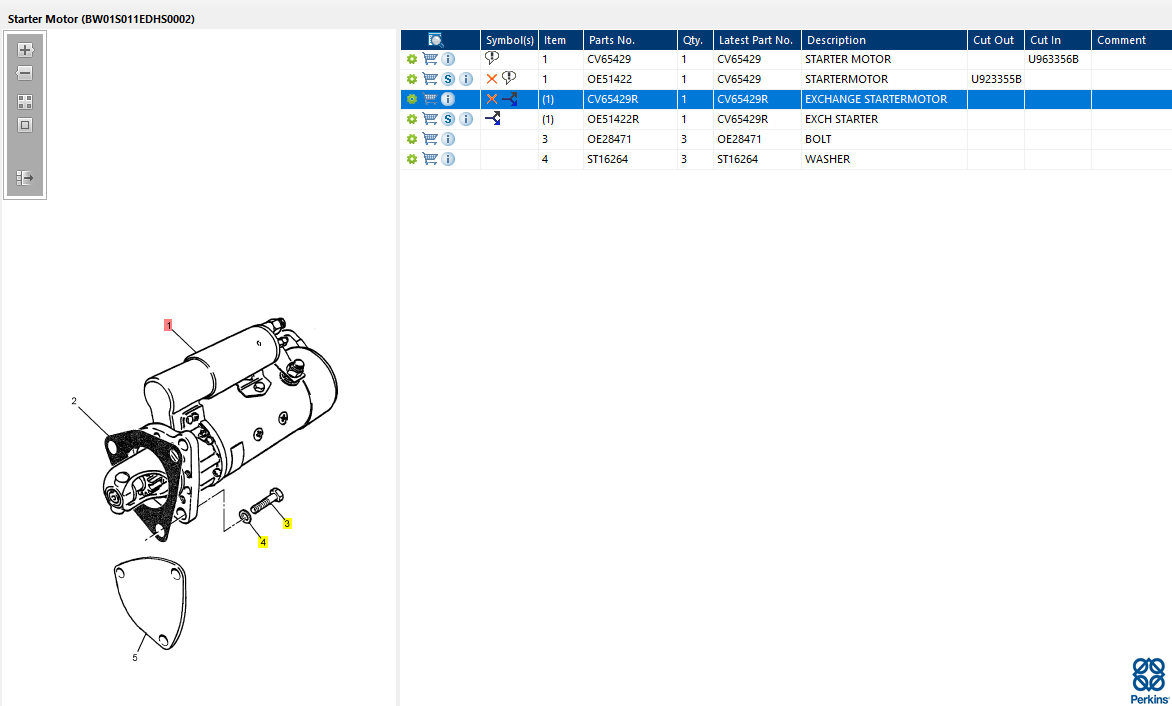Image resolution: width=1172 pixels, height=706 pixels.
Task: Click the S supersession icon for OE51422 STARTERMOTOR
Action: click(448, 79)
